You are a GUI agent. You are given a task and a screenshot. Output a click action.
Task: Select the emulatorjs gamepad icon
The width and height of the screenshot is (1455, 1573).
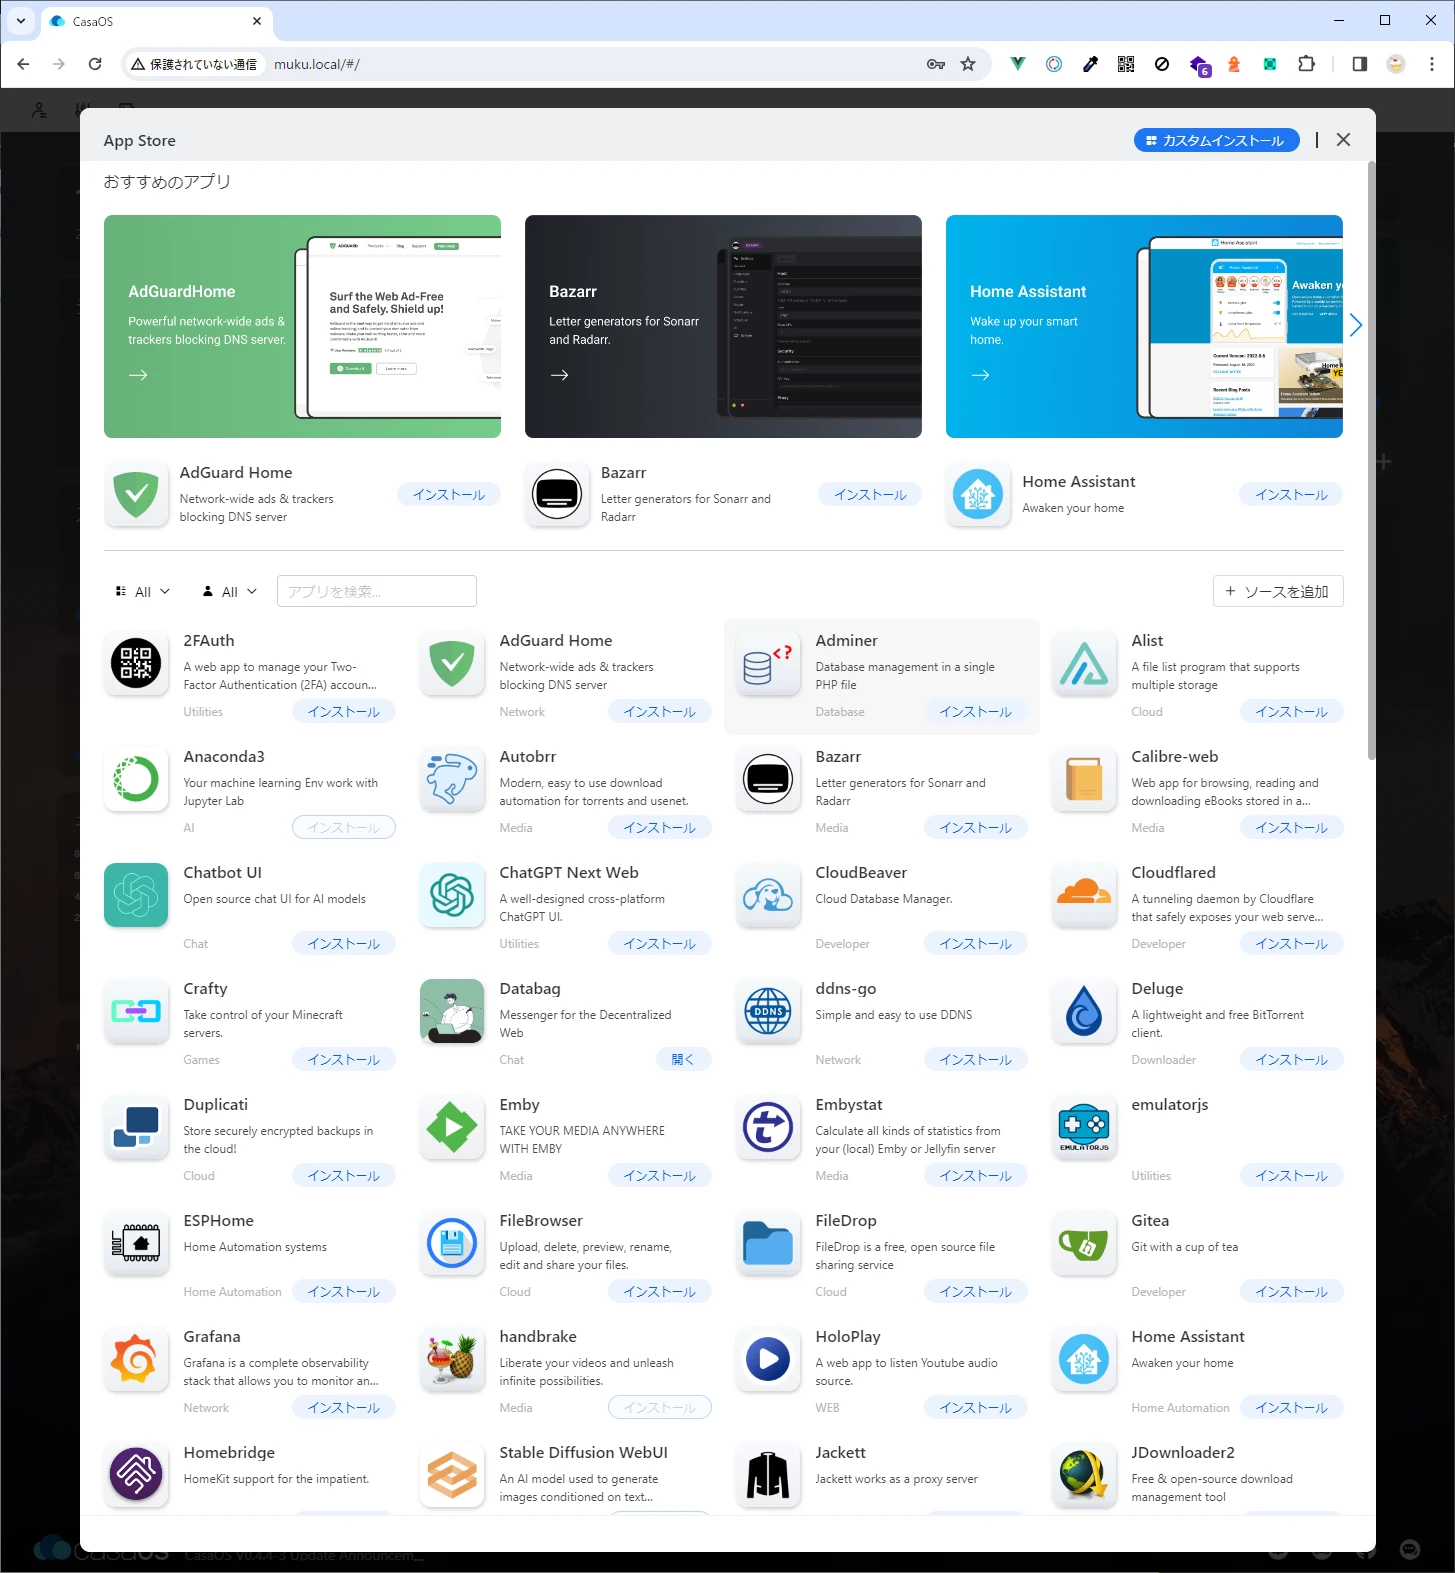[x=1084, y=1127]
